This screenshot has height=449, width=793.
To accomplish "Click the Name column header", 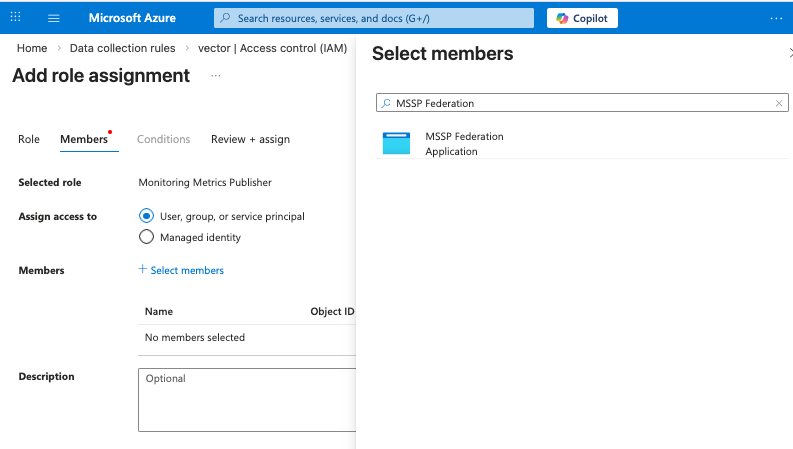I will click(159, 311).
